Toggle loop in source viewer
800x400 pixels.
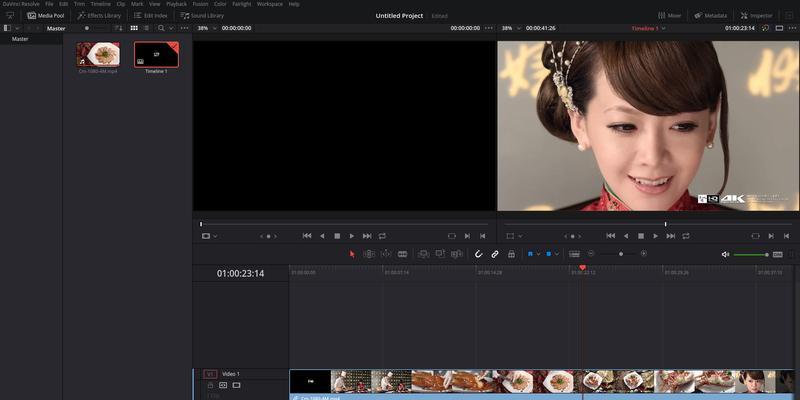point(382,236)
